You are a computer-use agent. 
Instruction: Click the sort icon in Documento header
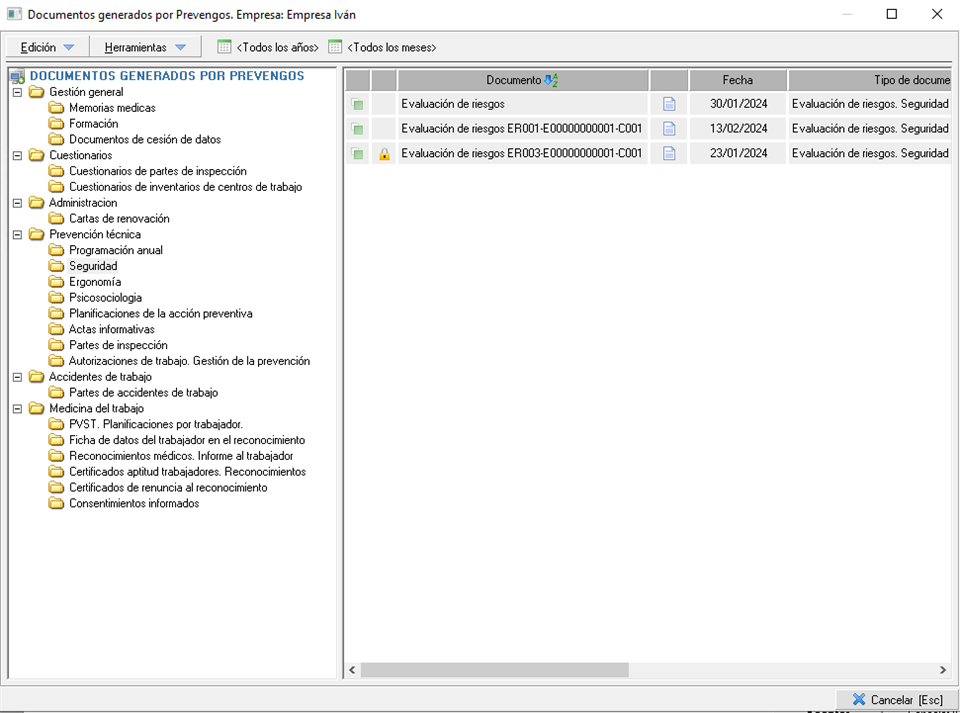(550, 80)
